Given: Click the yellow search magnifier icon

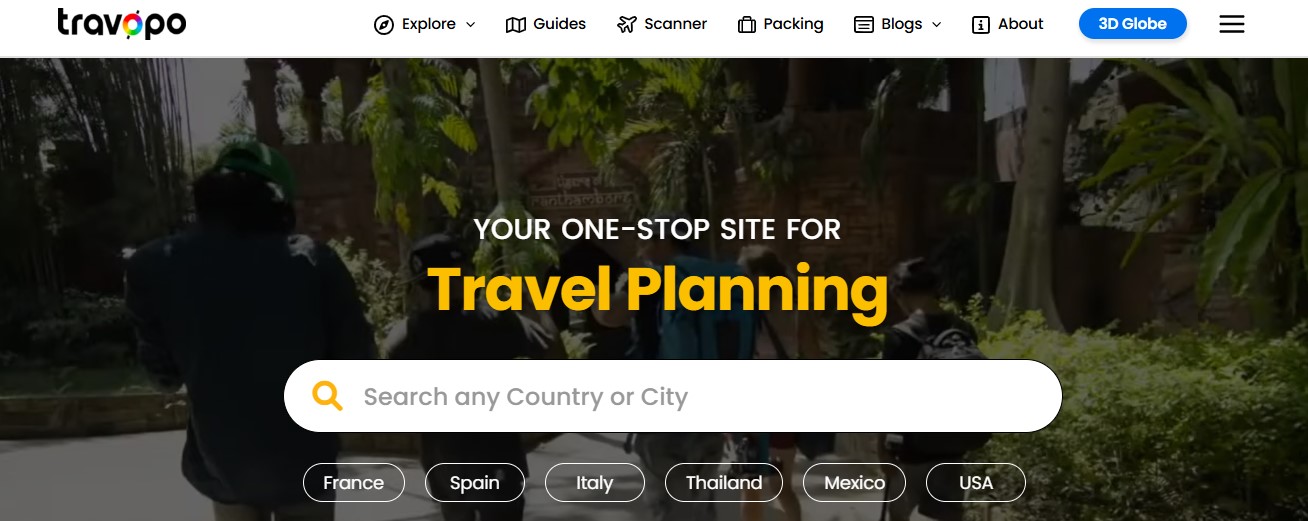Looking at the screenshot, I should click(327, 396).
